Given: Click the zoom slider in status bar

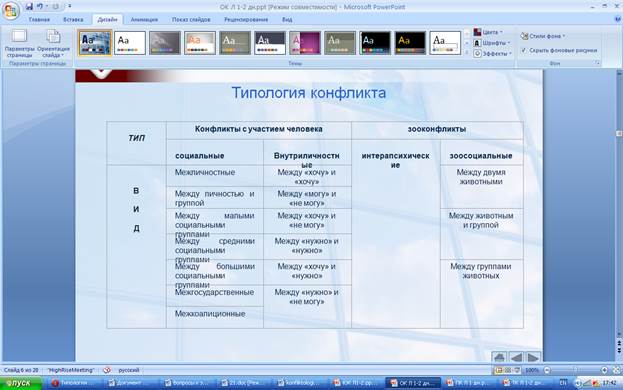Looking at the screenshot, I should pyautogui.click(x=575, y=370).
